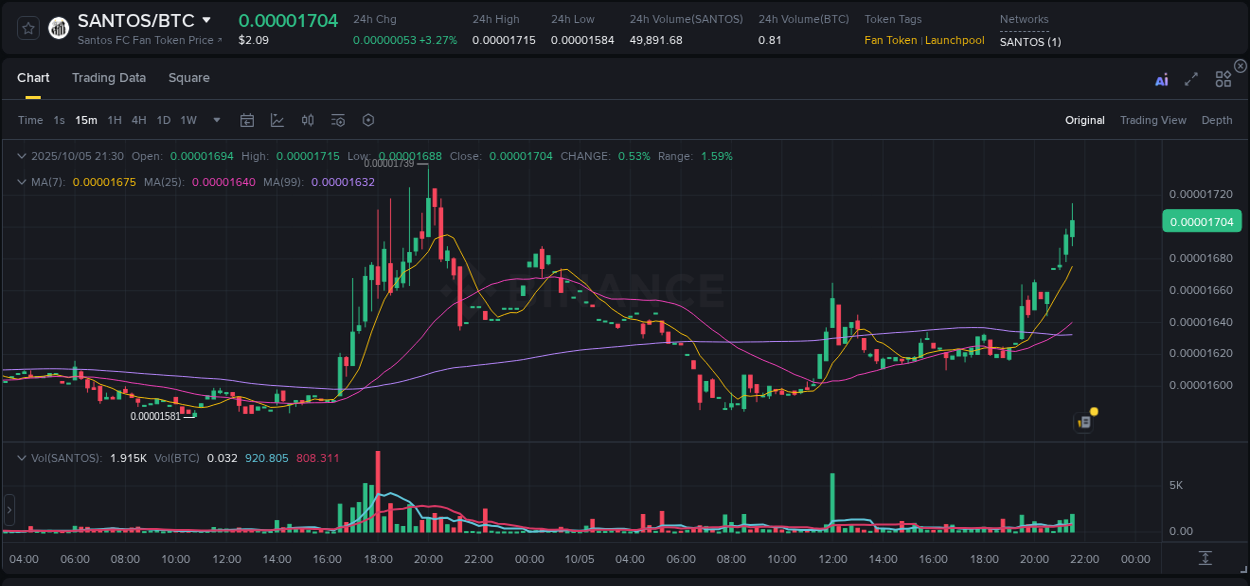Image resolution: width=1250 pixels, height=586 pixels.
Task: Open the Launchpool token tag link
Action: (x=955, y=40)
